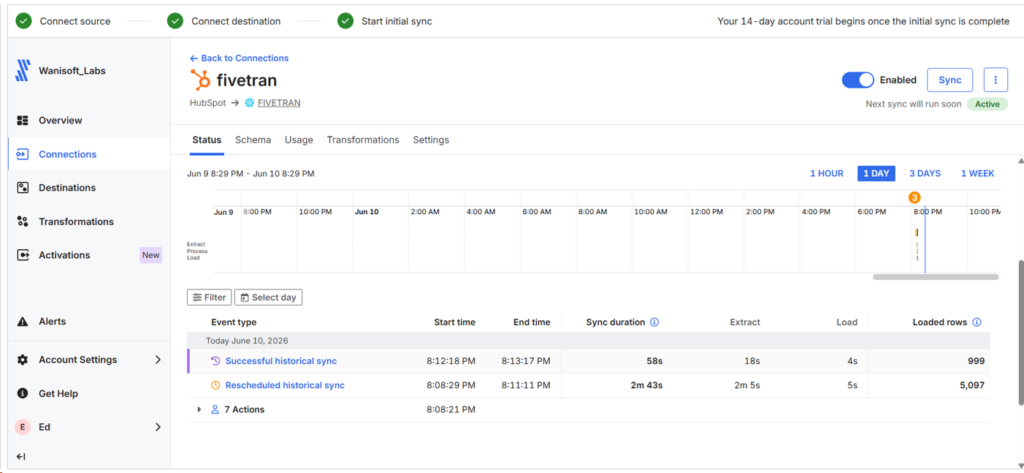Select the 3 DAYS time range

(925, 173)
